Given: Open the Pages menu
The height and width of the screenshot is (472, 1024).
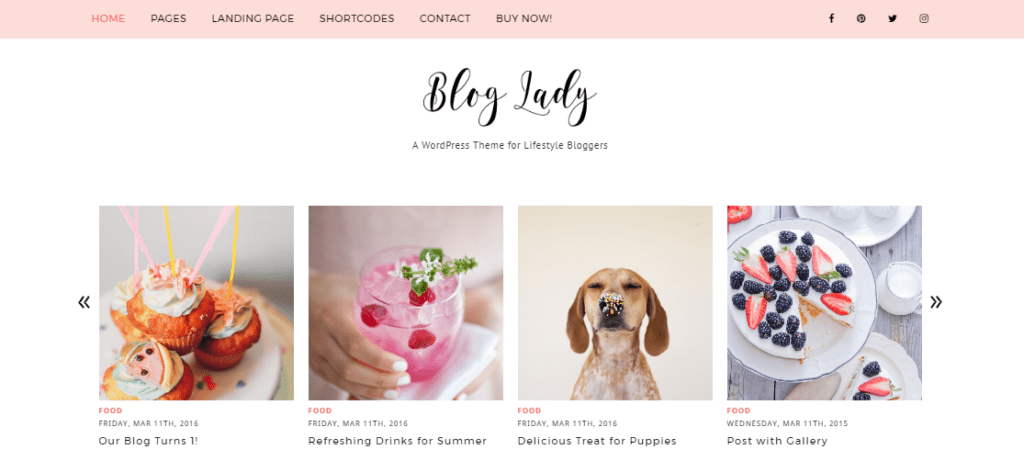Looking at the screenshot, I should coord(168,18).
